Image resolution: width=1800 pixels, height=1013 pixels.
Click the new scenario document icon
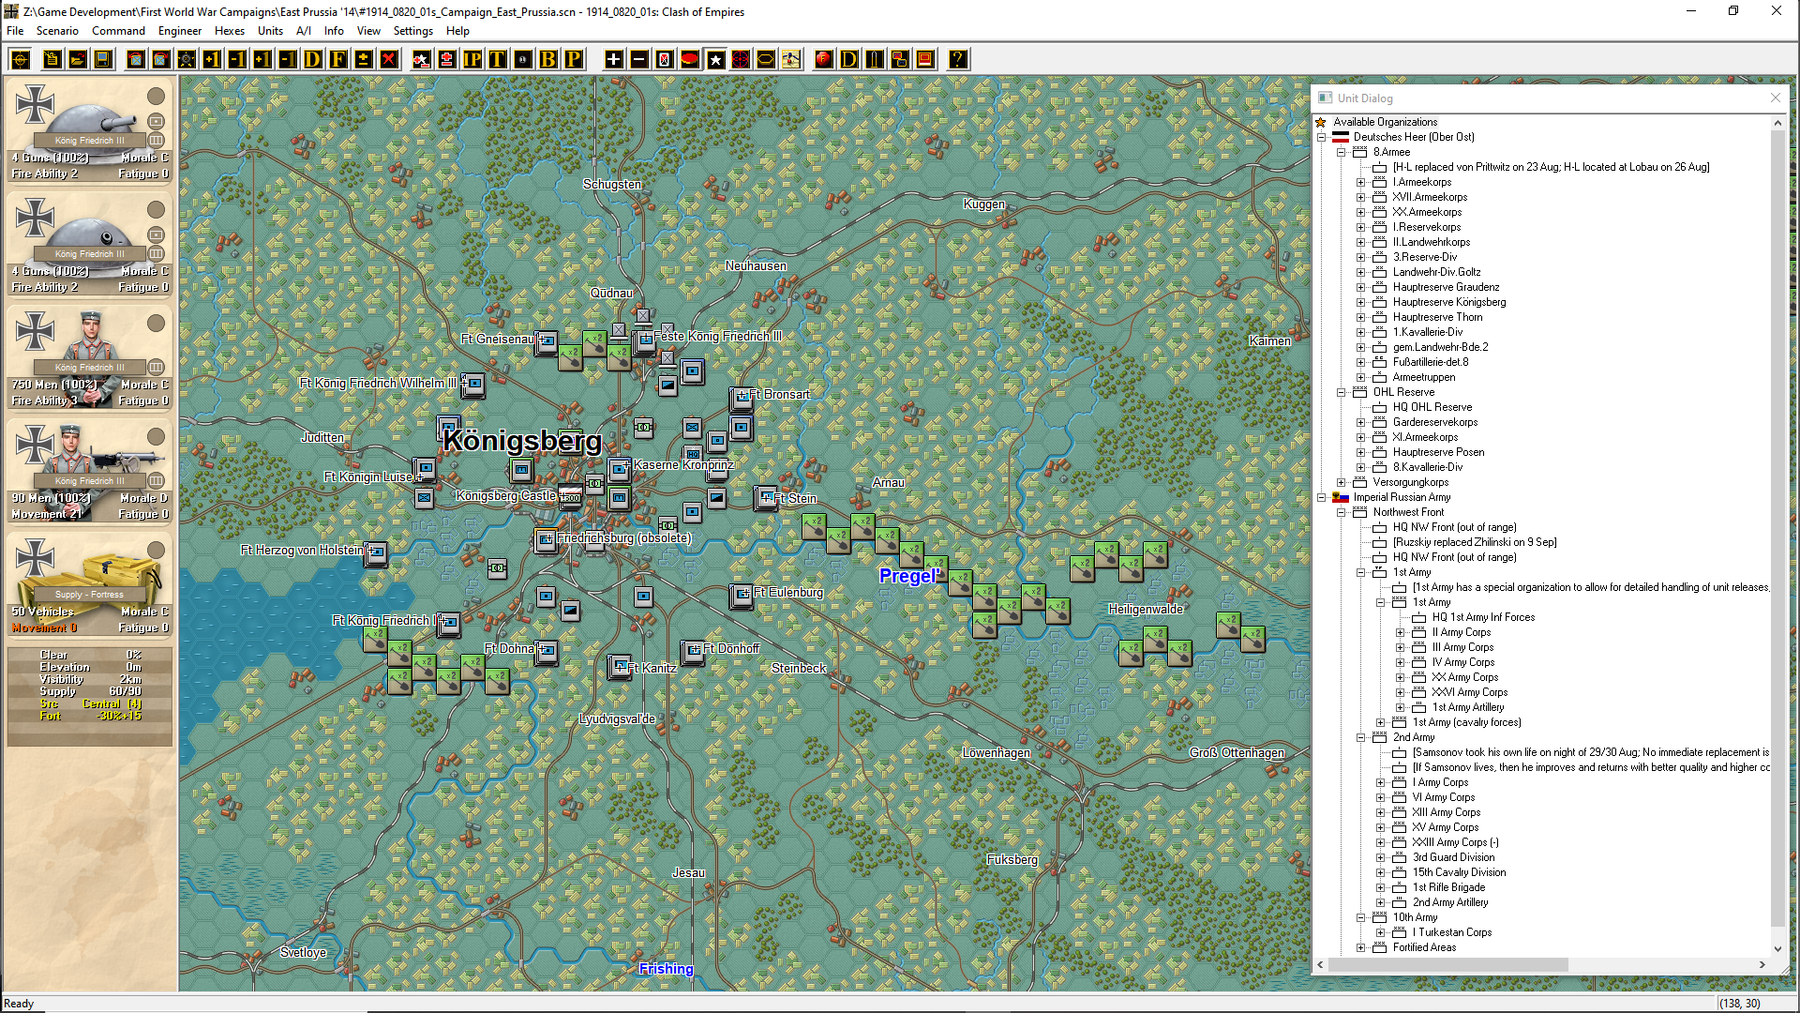[x=51, y=59]
